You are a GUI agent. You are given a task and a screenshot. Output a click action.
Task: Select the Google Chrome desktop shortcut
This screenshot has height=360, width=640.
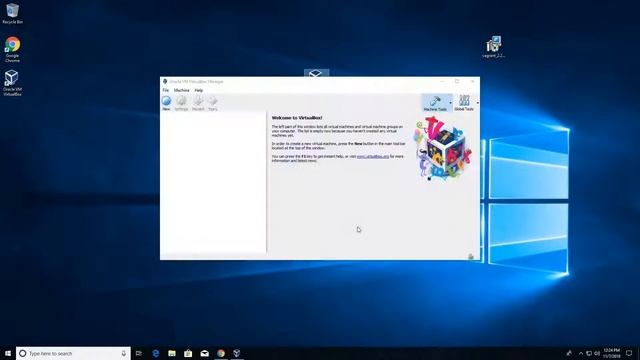tap(12, 49)
